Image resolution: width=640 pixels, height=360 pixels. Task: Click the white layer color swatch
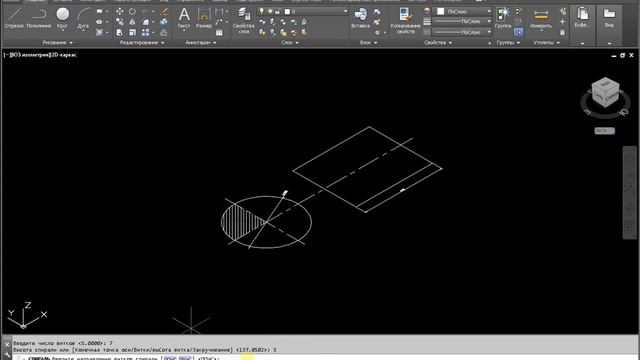tap(287, 11)
